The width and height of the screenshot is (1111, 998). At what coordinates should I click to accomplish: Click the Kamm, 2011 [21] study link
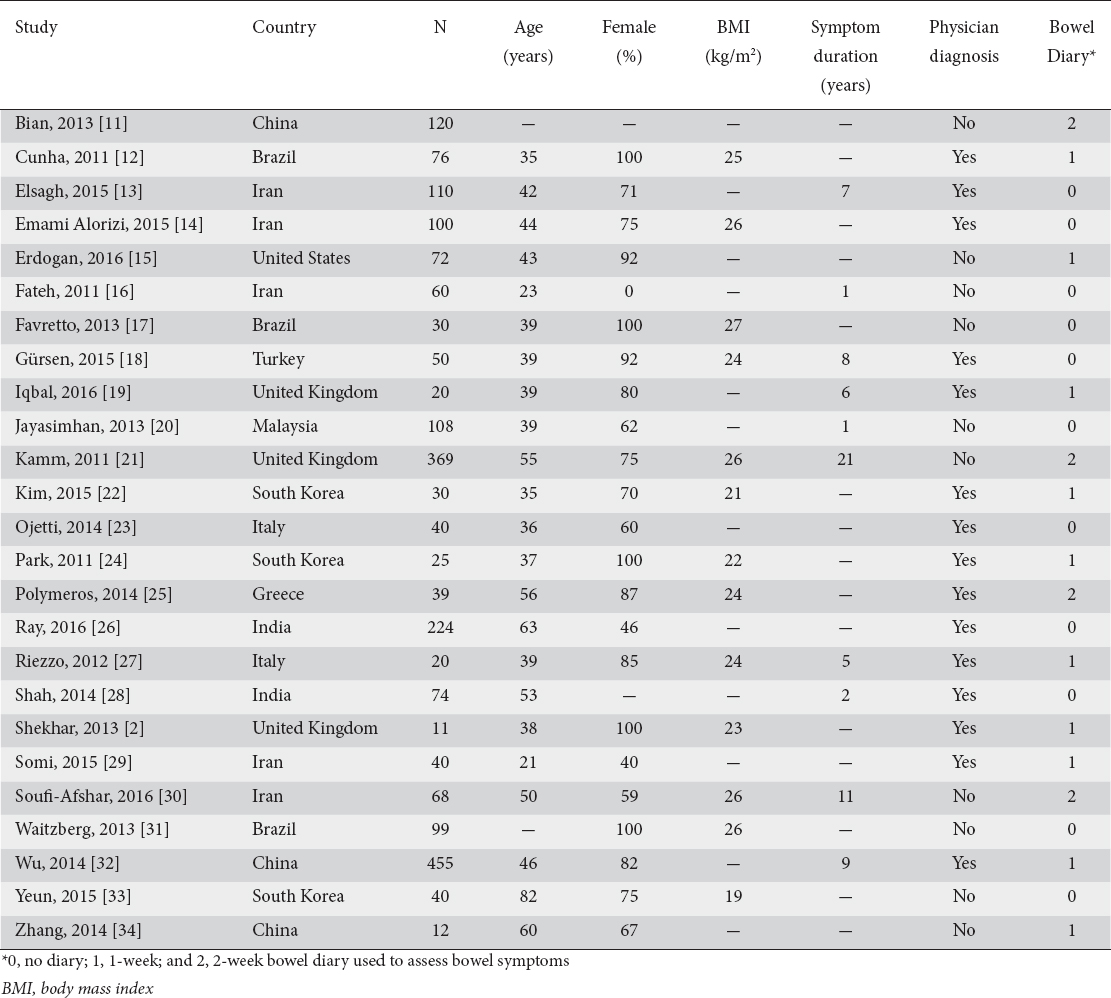click(79, 460)
